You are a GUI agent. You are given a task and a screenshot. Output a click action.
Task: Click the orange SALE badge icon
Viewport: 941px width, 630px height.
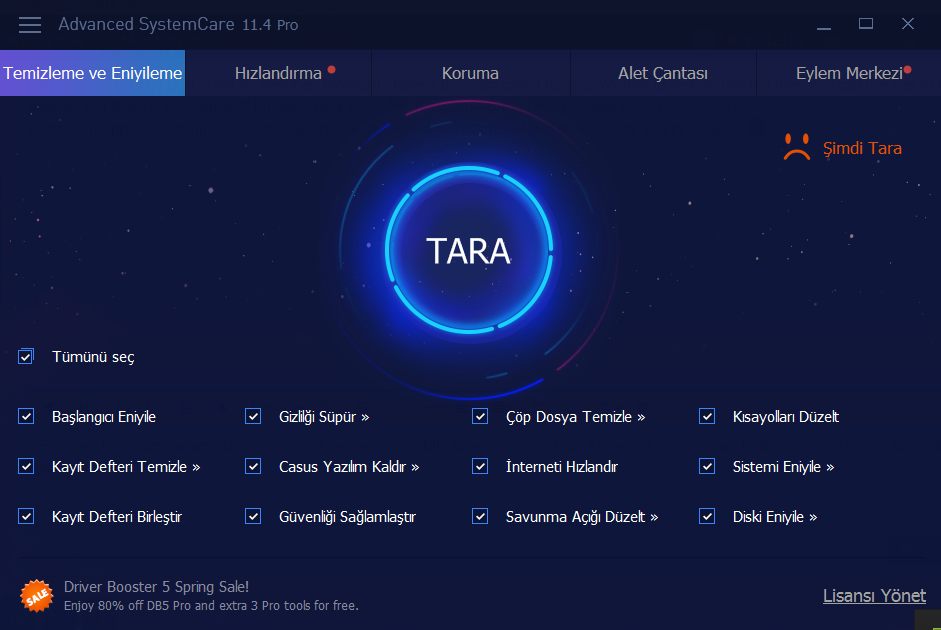[x=37, y=596]
